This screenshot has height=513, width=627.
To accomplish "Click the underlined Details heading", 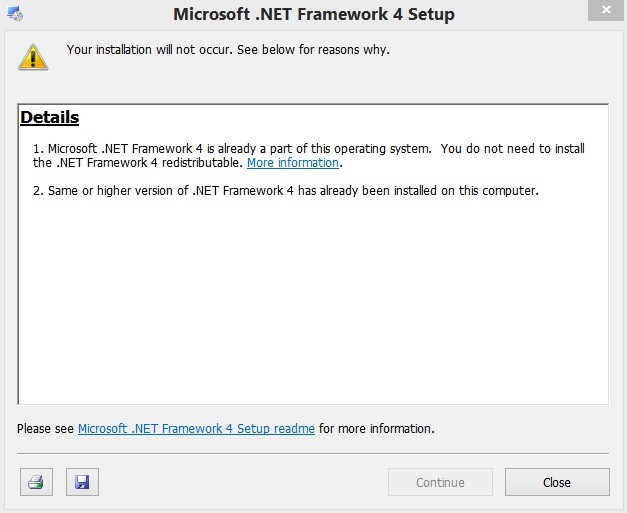I will 49,118.
